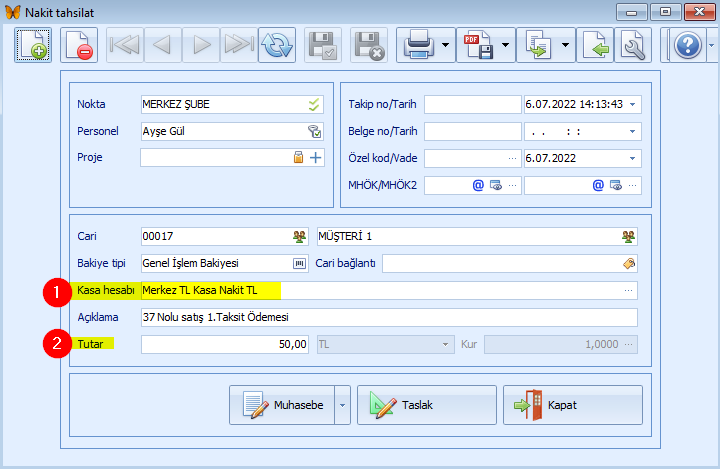Cancel changes with the diskette X icon
Image resolution: width=720 pixels, height=469 pixels.
(x=369, y=45)
